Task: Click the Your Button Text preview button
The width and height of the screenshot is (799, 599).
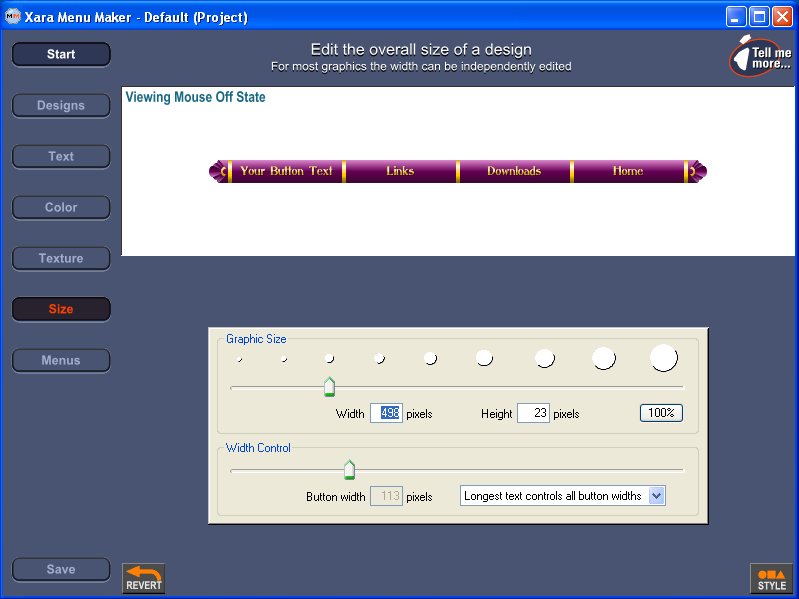Action: (x=286, y=171)
